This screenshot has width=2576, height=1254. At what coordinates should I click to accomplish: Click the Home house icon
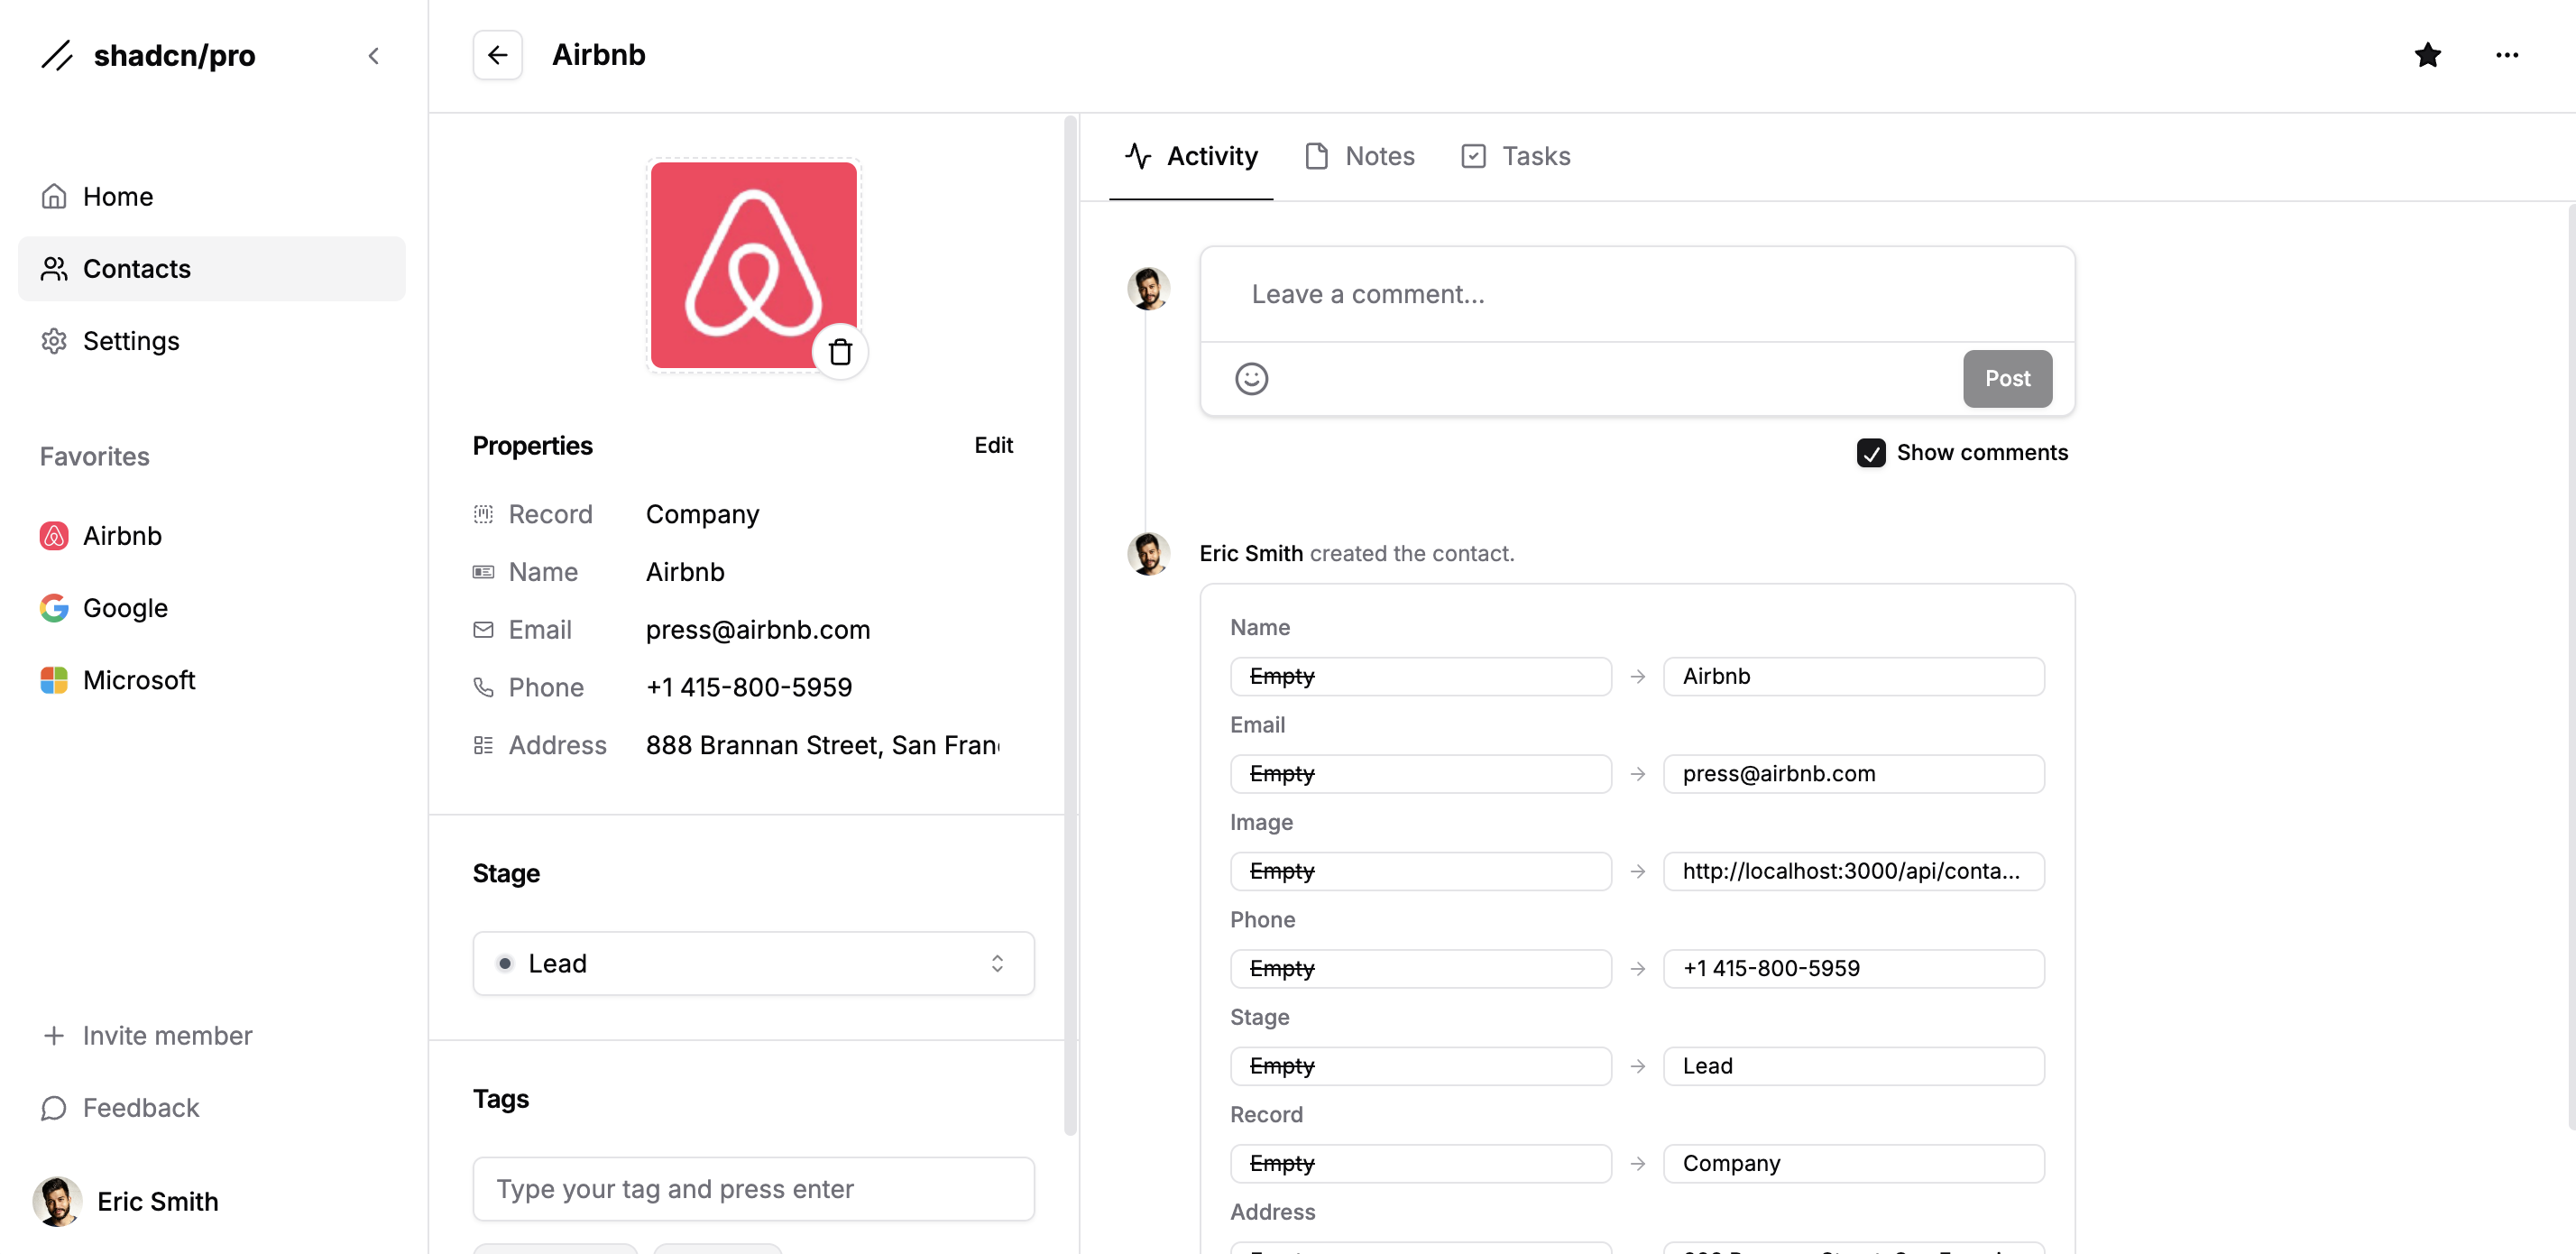pyautogui.click(x=54, y=197)
